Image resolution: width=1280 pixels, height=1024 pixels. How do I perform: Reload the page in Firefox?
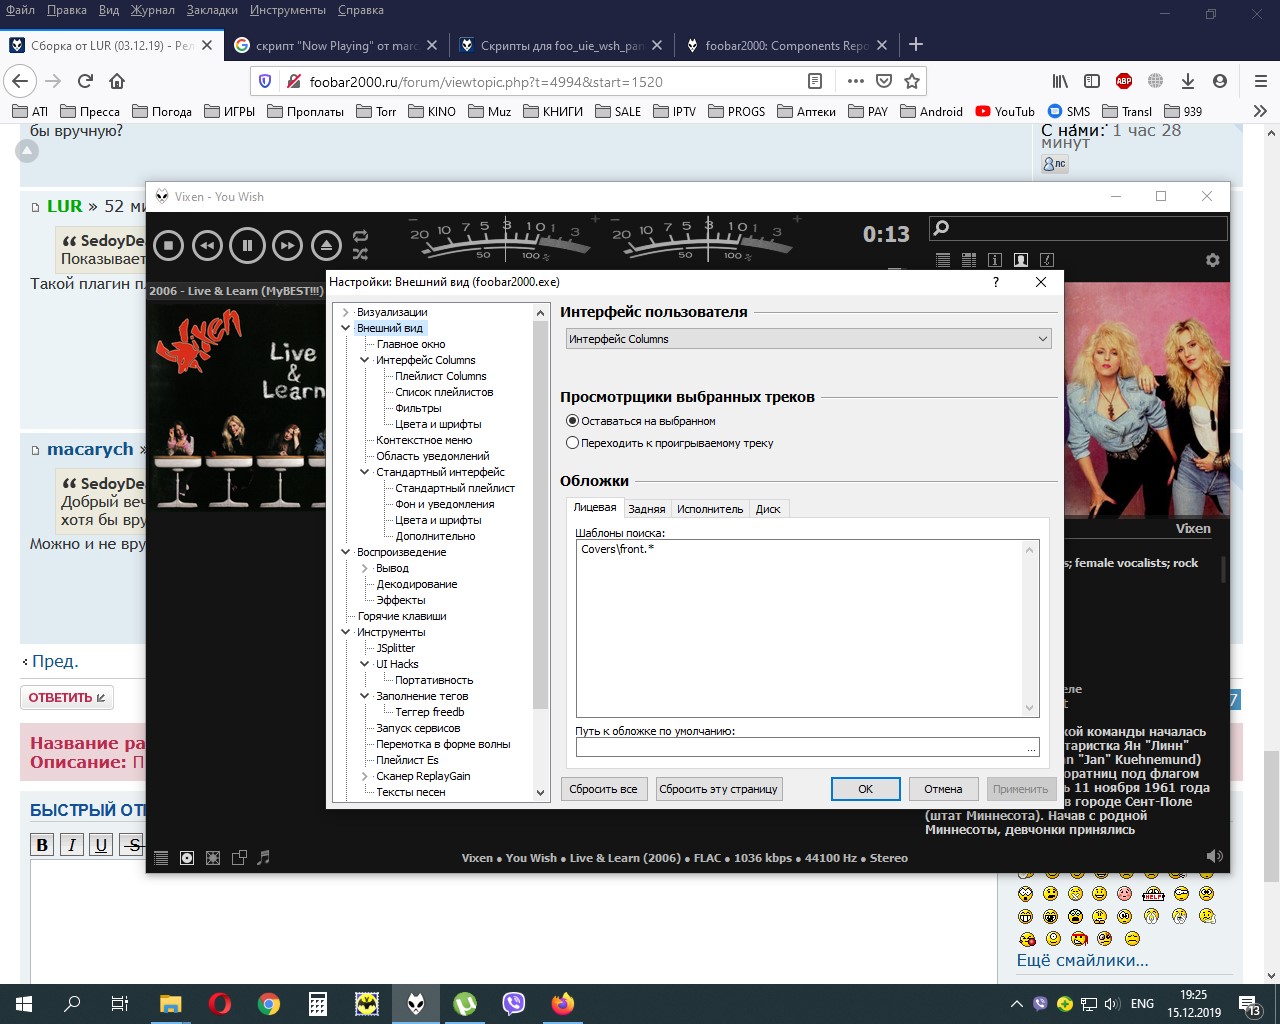(x=86, y=81)
